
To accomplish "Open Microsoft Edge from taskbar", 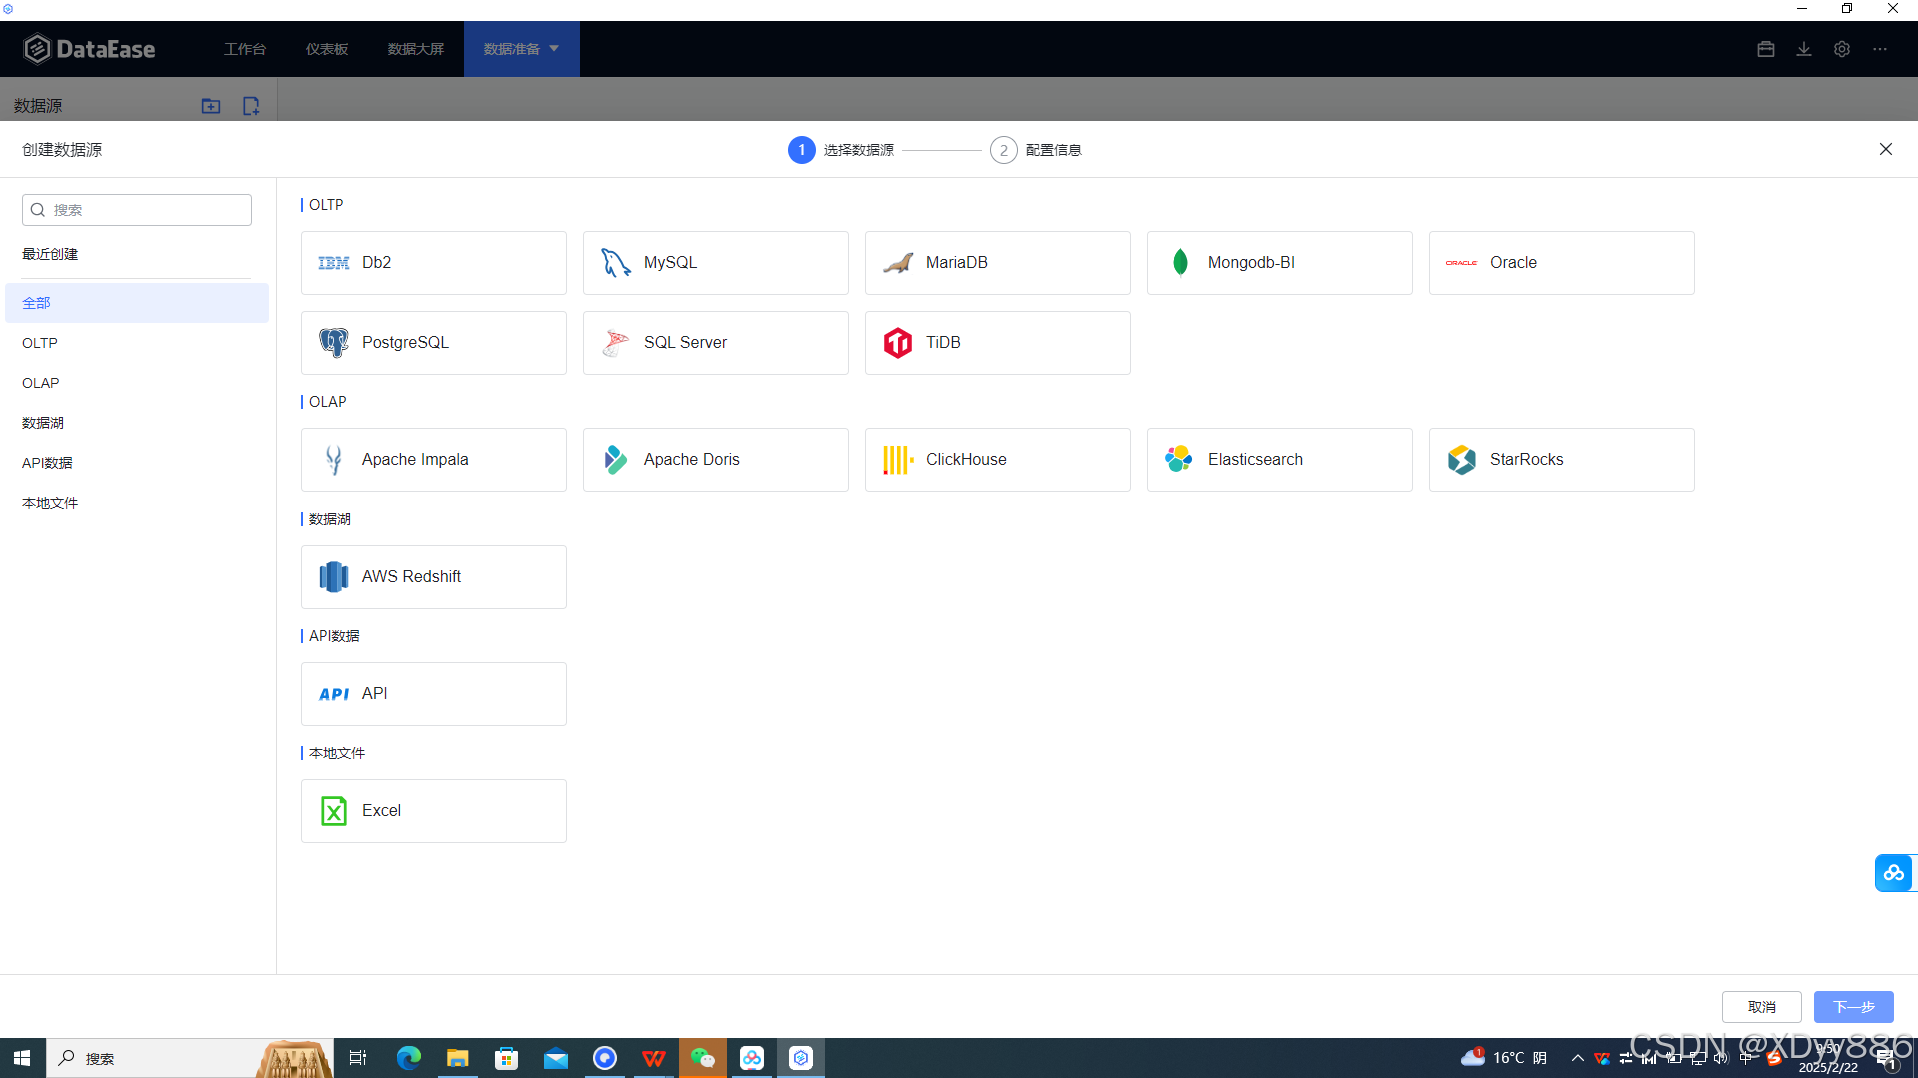I will click(x=408, y=1058).
